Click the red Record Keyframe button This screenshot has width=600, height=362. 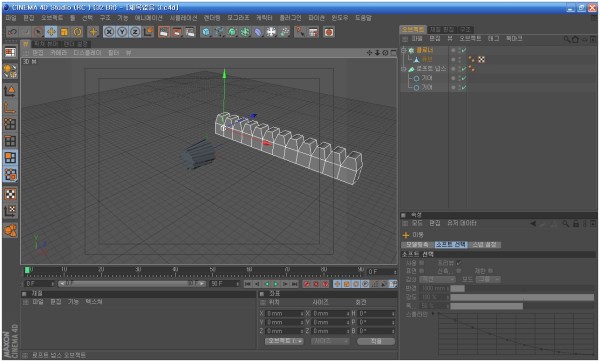tap(307, 284)
